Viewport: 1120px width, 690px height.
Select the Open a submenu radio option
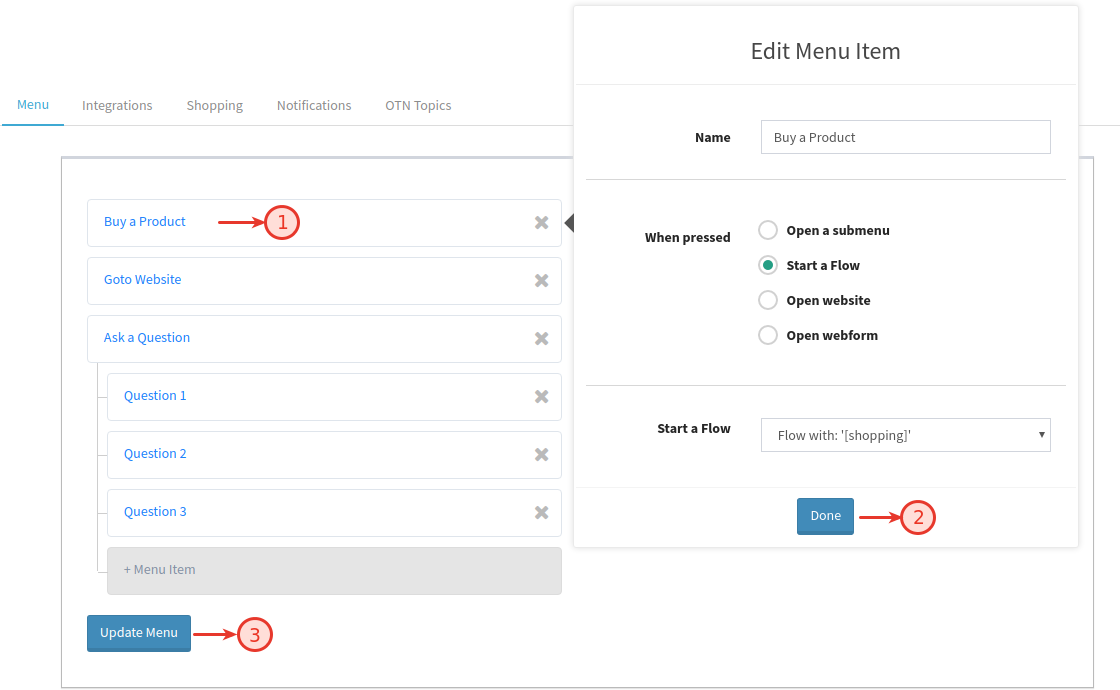768,230
